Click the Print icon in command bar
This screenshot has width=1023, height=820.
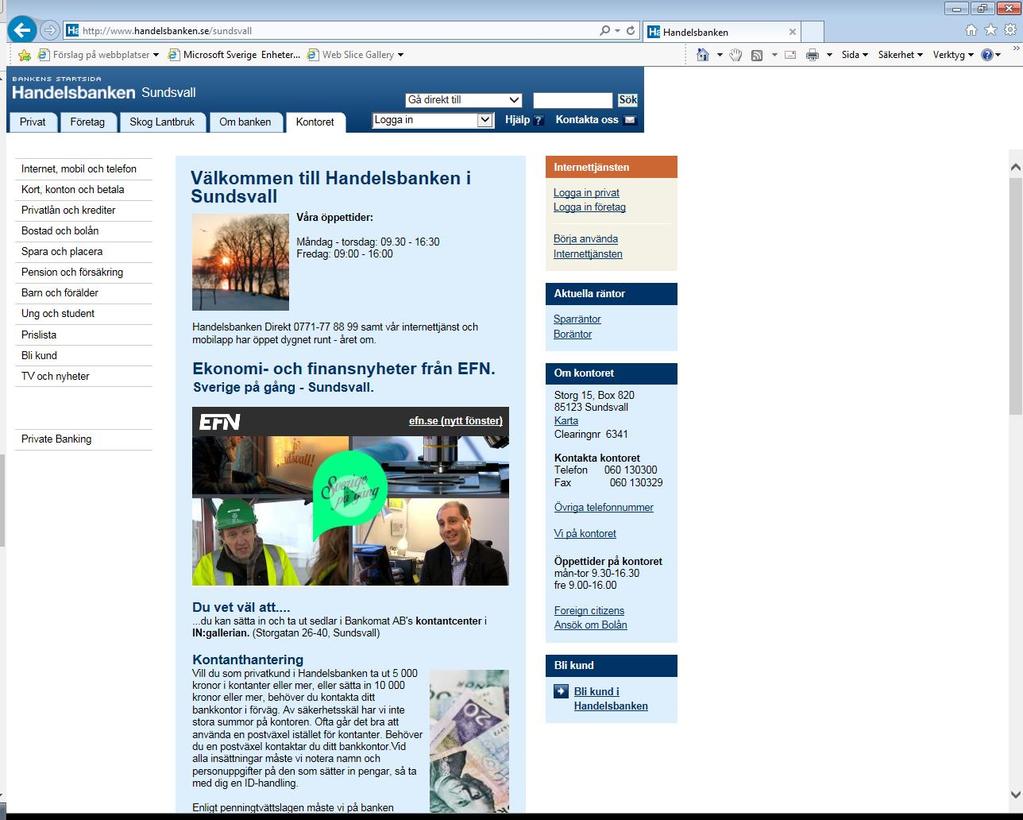[x=812, y=55]
